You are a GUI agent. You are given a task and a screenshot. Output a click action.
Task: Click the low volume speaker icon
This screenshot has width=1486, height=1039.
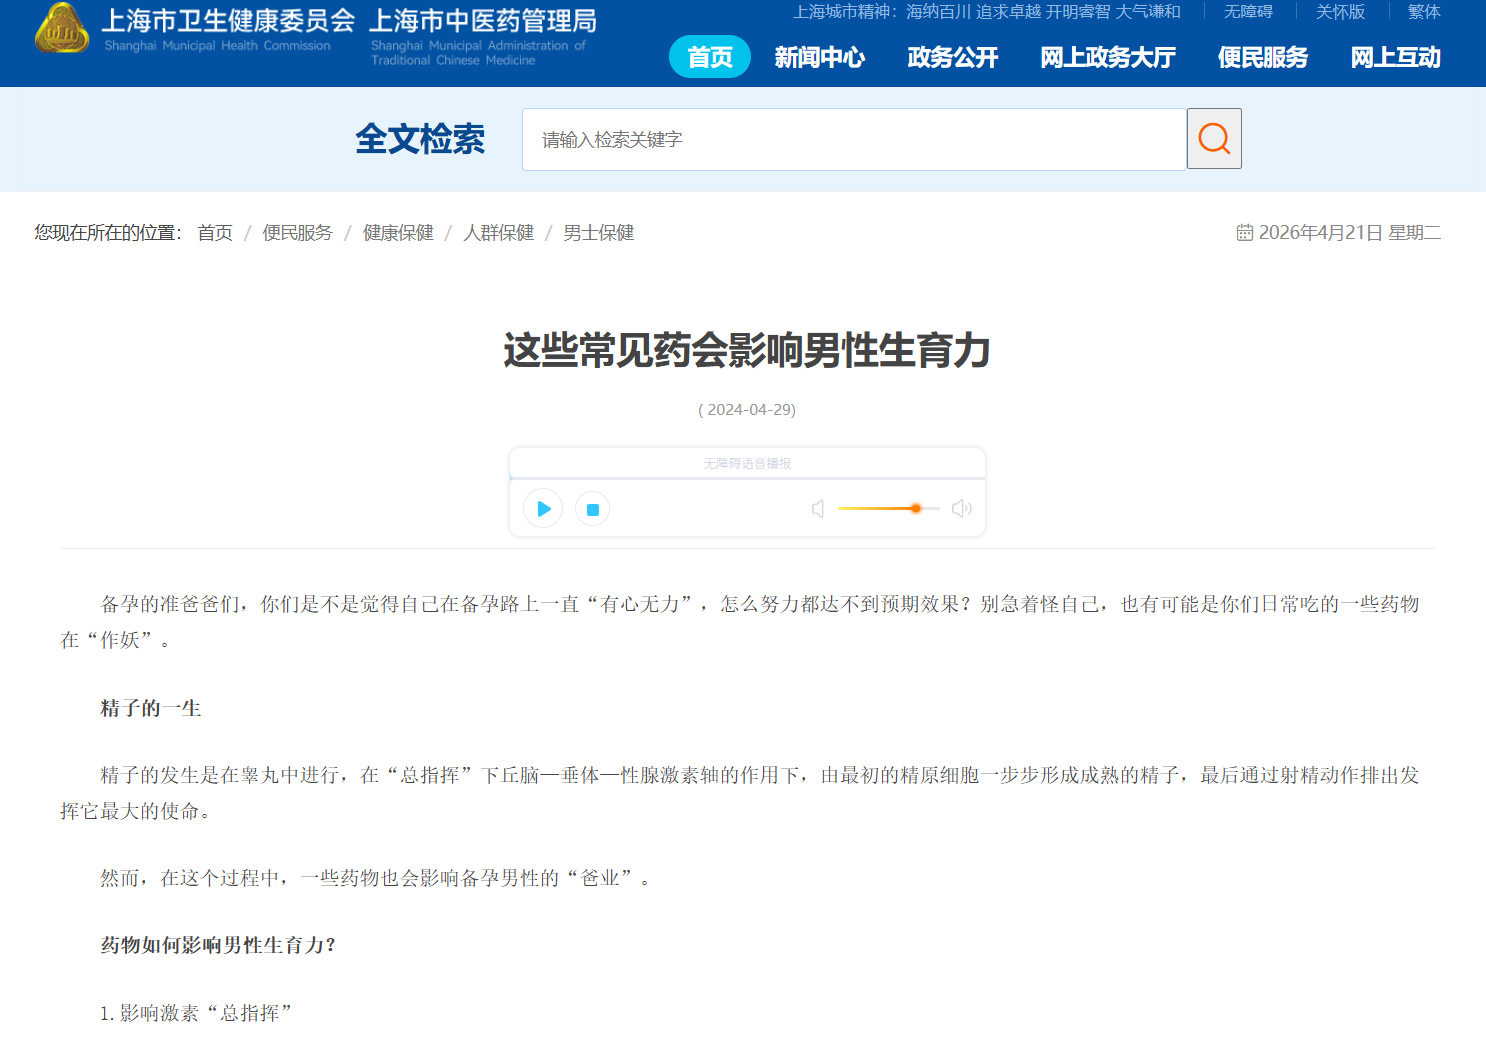(818, 509)
